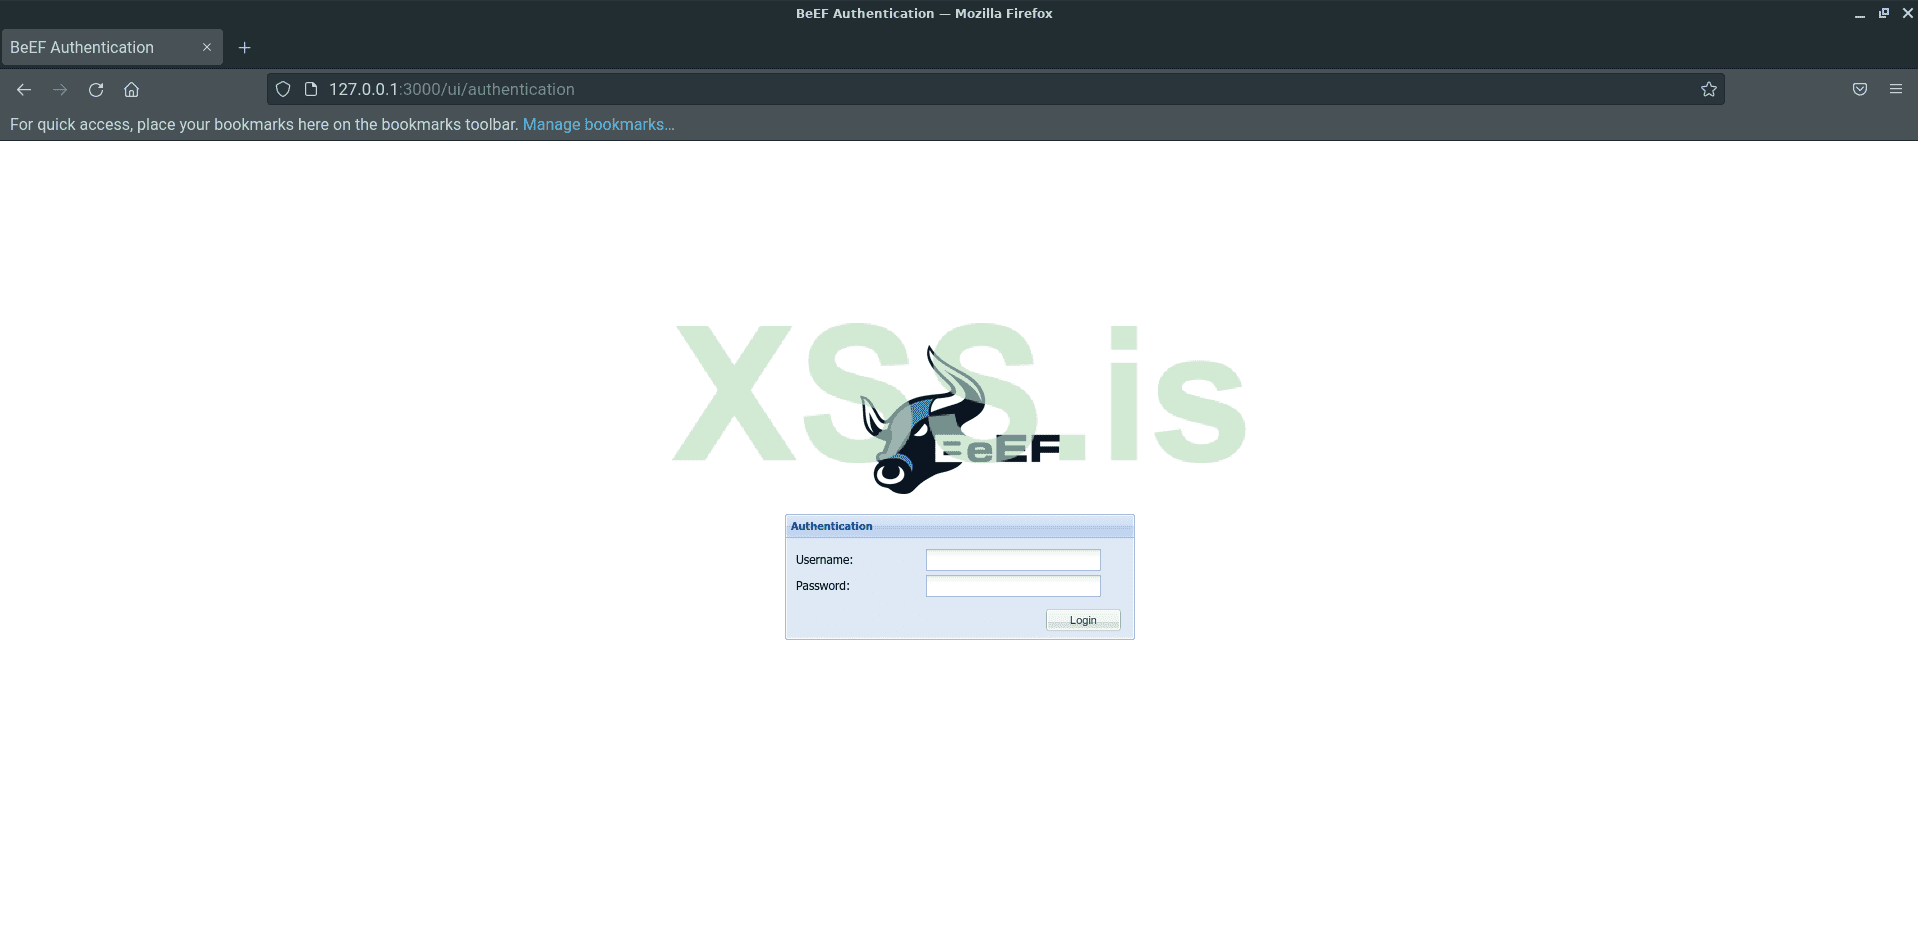The width and height of the screenshot is (1918, 946).
Task: Open the Manage bookmarks link
Action: point(598,125)
